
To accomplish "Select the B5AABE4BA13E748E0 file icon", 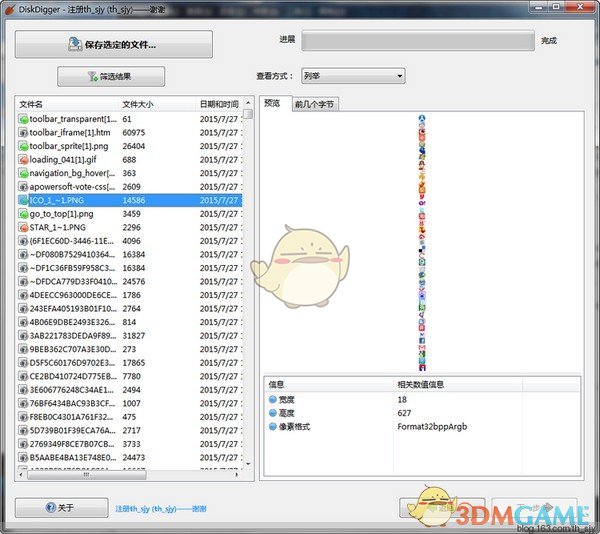I will pos(23,457).
